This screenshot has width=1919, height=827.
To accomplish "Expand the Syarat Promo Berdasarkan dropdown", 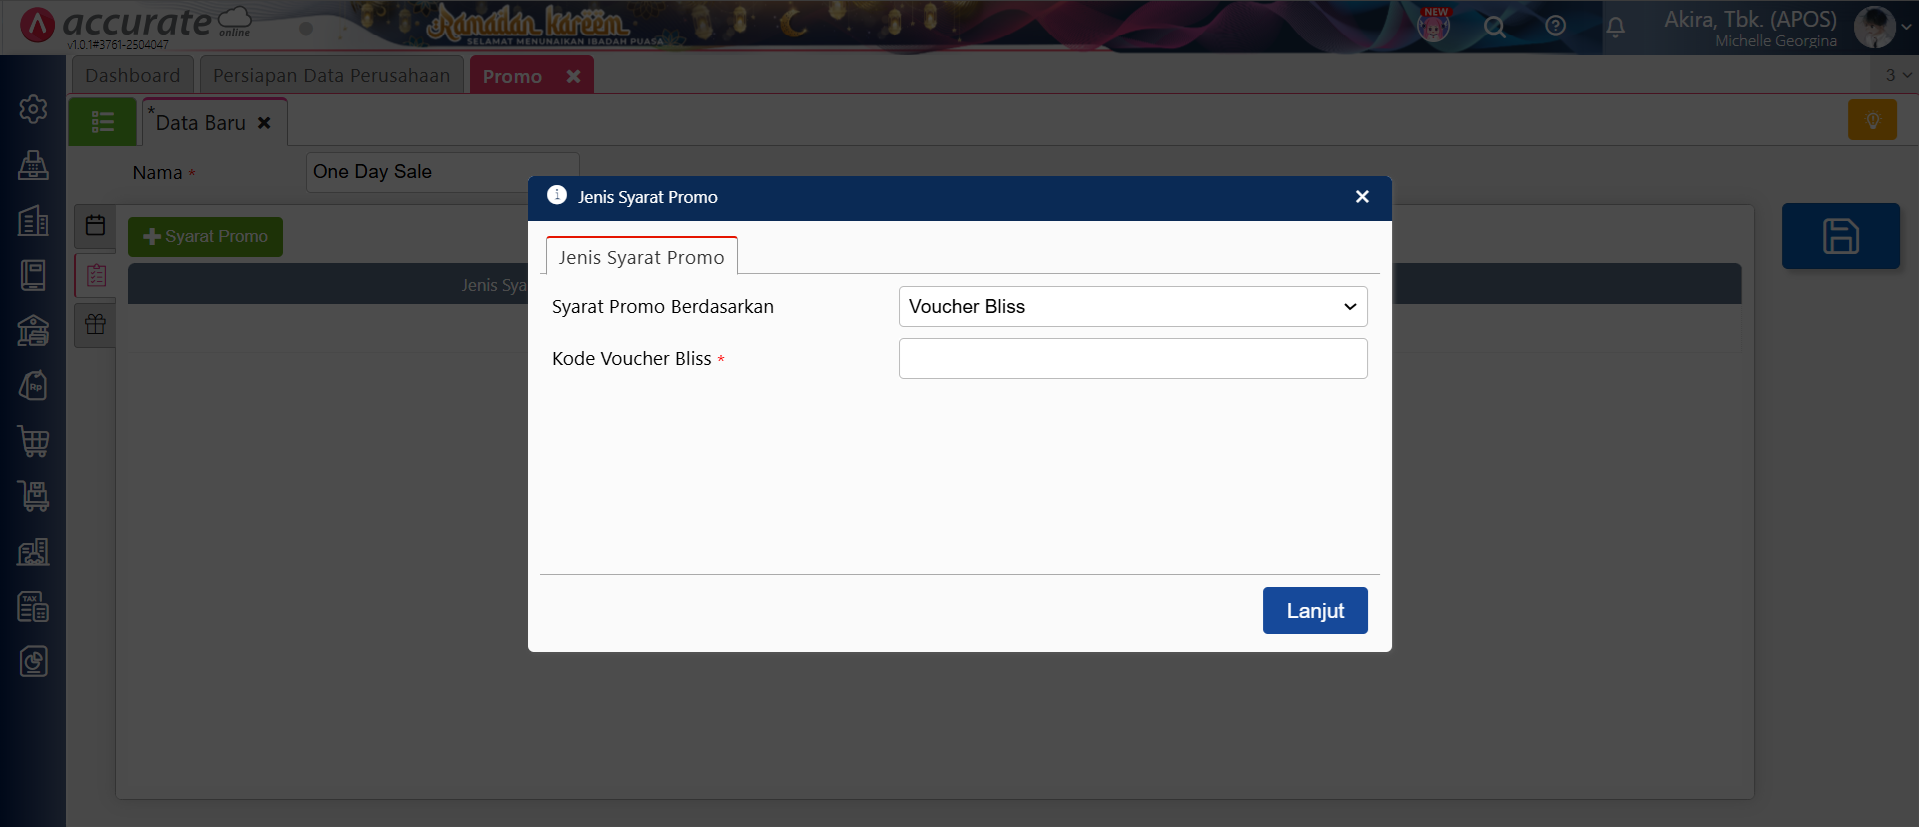I will (x=1132, y=307).
